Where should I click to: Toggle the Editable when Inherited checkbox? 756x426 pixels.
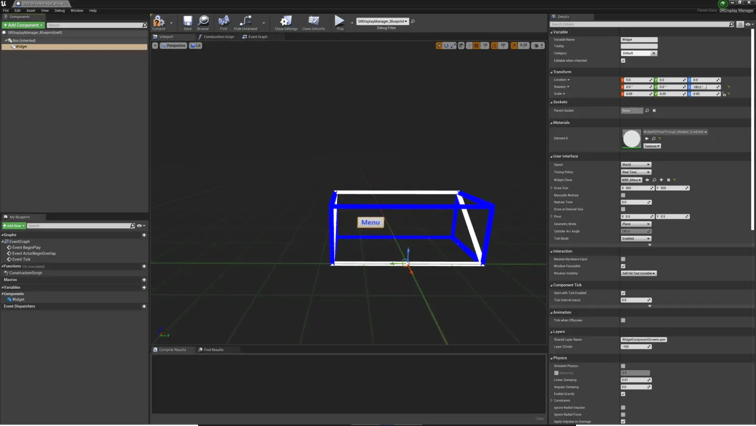pos(623,61)
